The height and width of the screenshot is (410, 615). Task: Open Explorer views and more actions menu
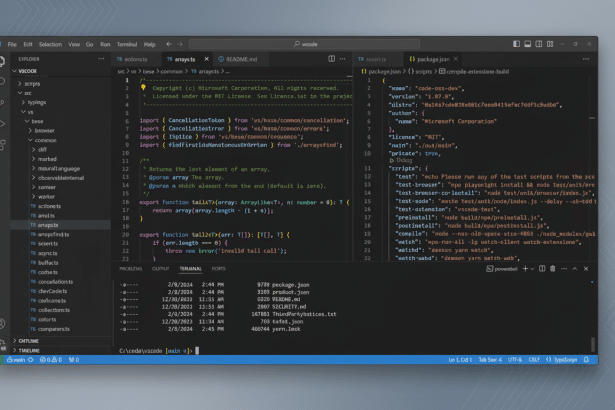(101, 59)
